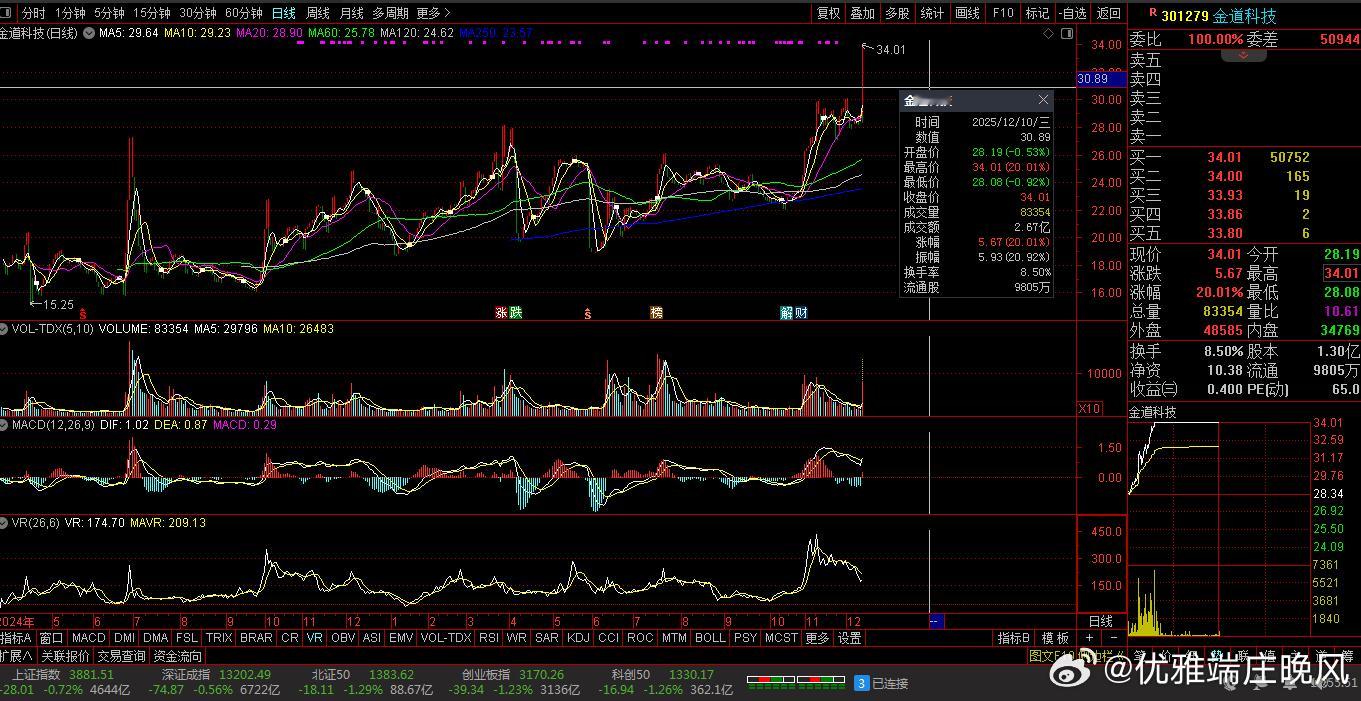The width and height of the screenshot is (1361, 701).
Task: Toggle the 复权 price adjustment option
Action: 828,13
